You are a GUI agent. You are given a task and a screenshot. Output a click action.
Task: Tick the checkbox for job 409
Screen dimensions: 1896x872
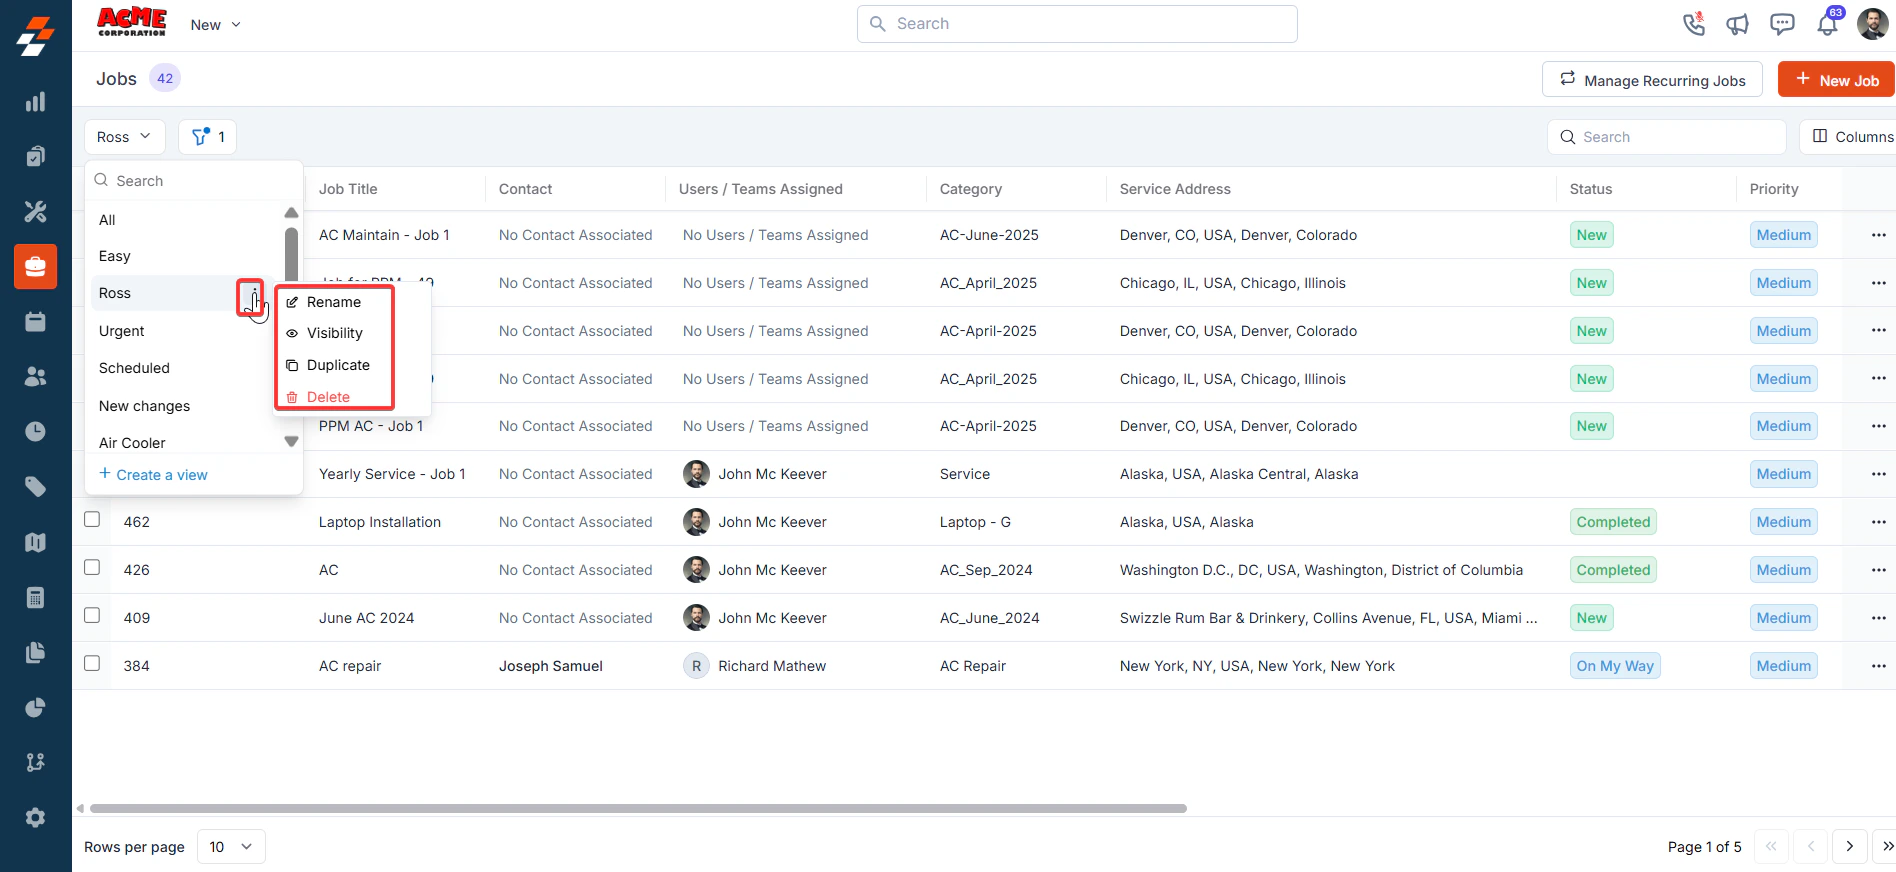(92, 615)
